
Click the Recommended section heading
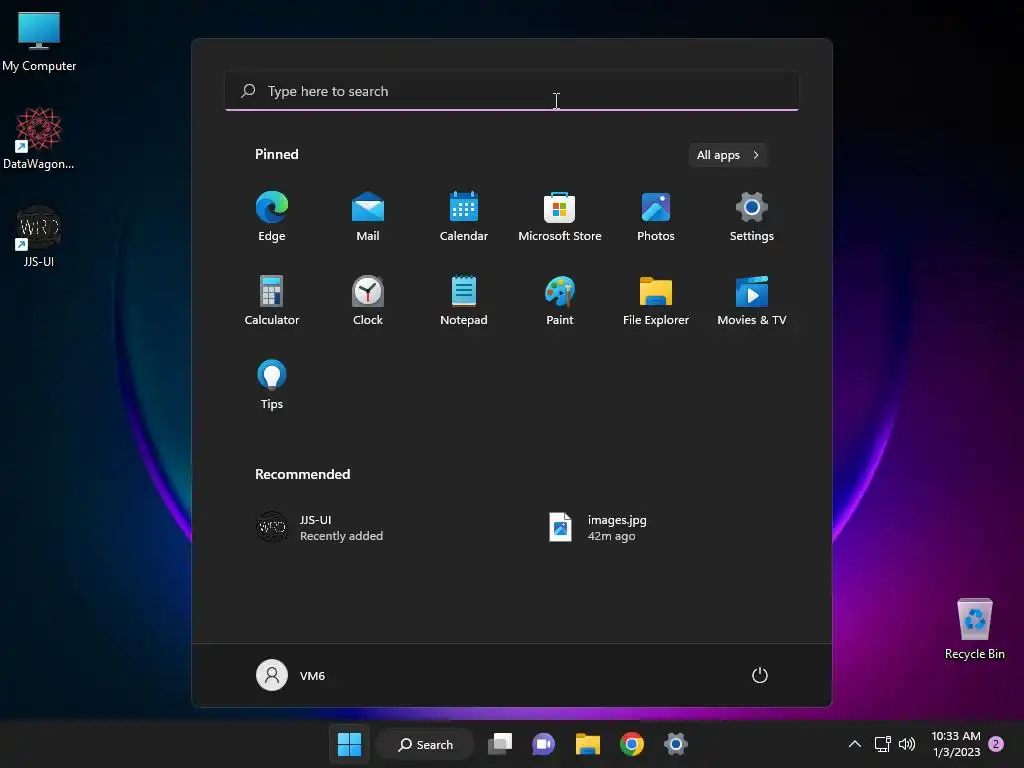pos(302,474)
